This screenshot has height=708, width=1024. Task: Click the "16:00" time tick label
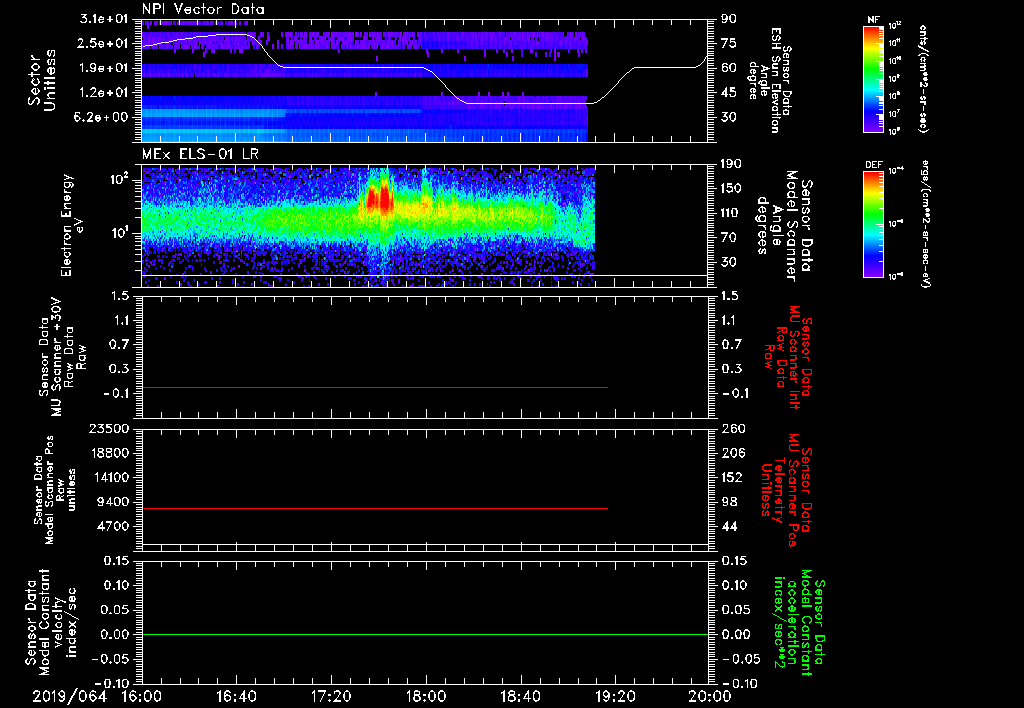(142, 696)
